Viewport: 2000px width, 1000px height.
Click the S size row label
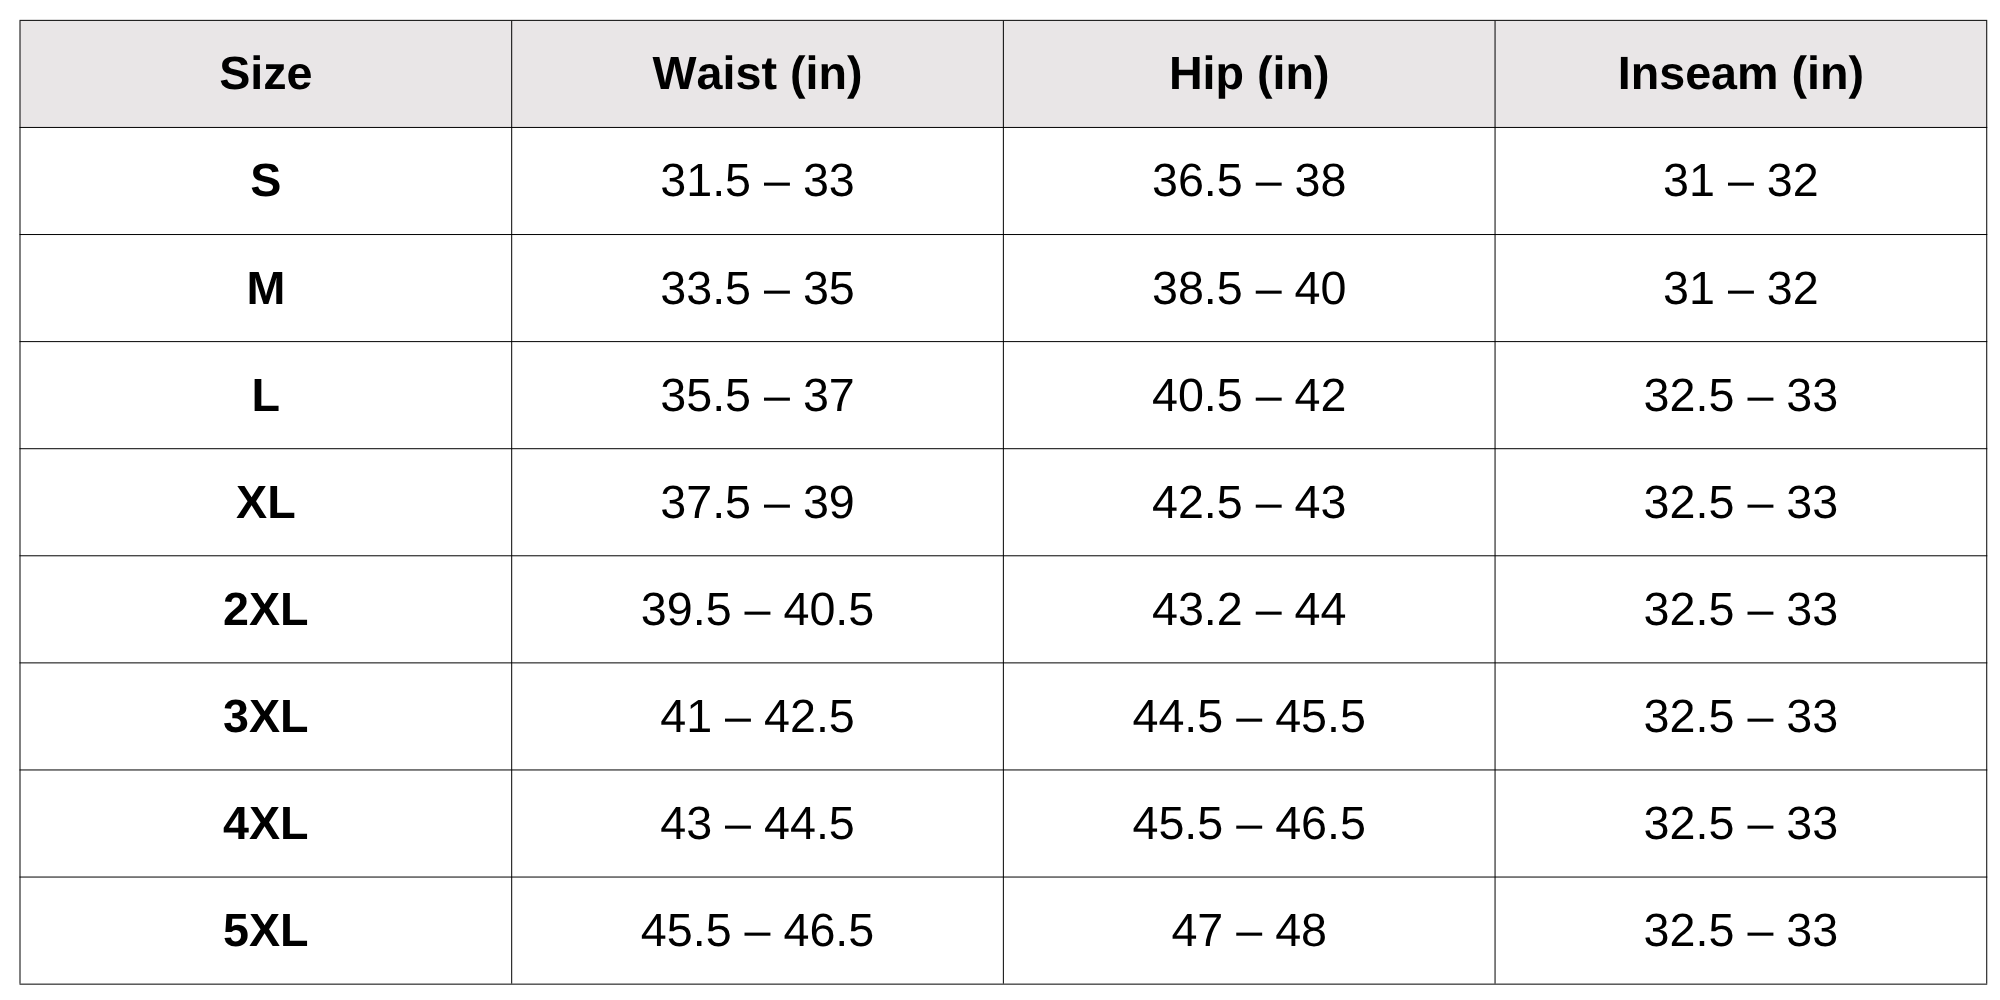point(265,181)
